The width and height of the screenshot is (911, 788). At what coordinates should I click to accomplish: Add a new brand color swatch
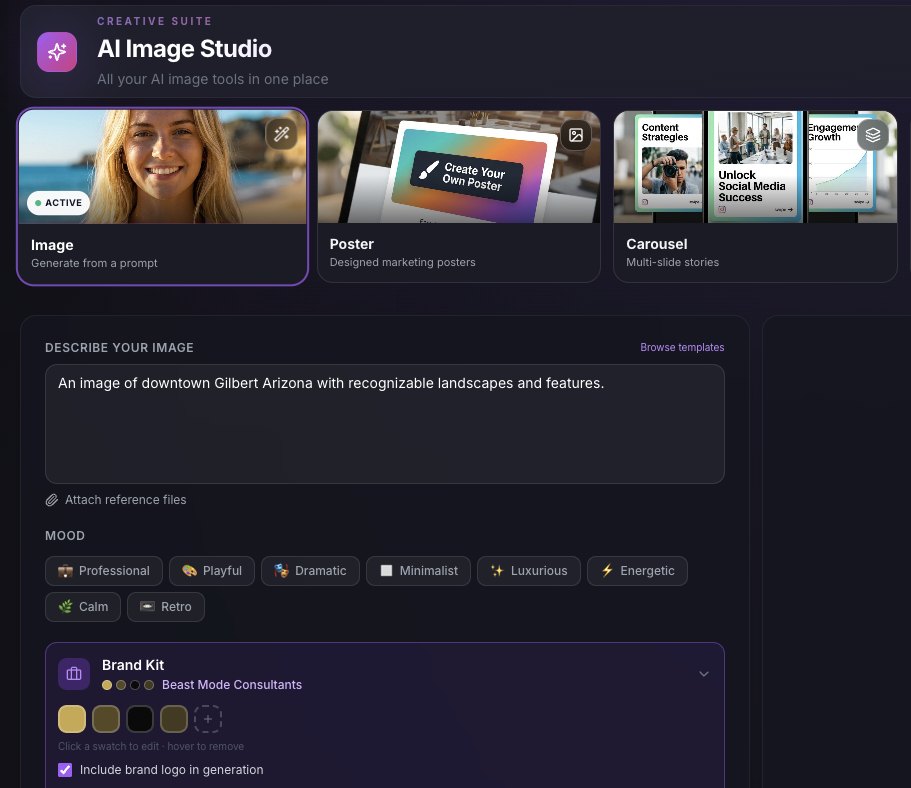coord(208,719)
